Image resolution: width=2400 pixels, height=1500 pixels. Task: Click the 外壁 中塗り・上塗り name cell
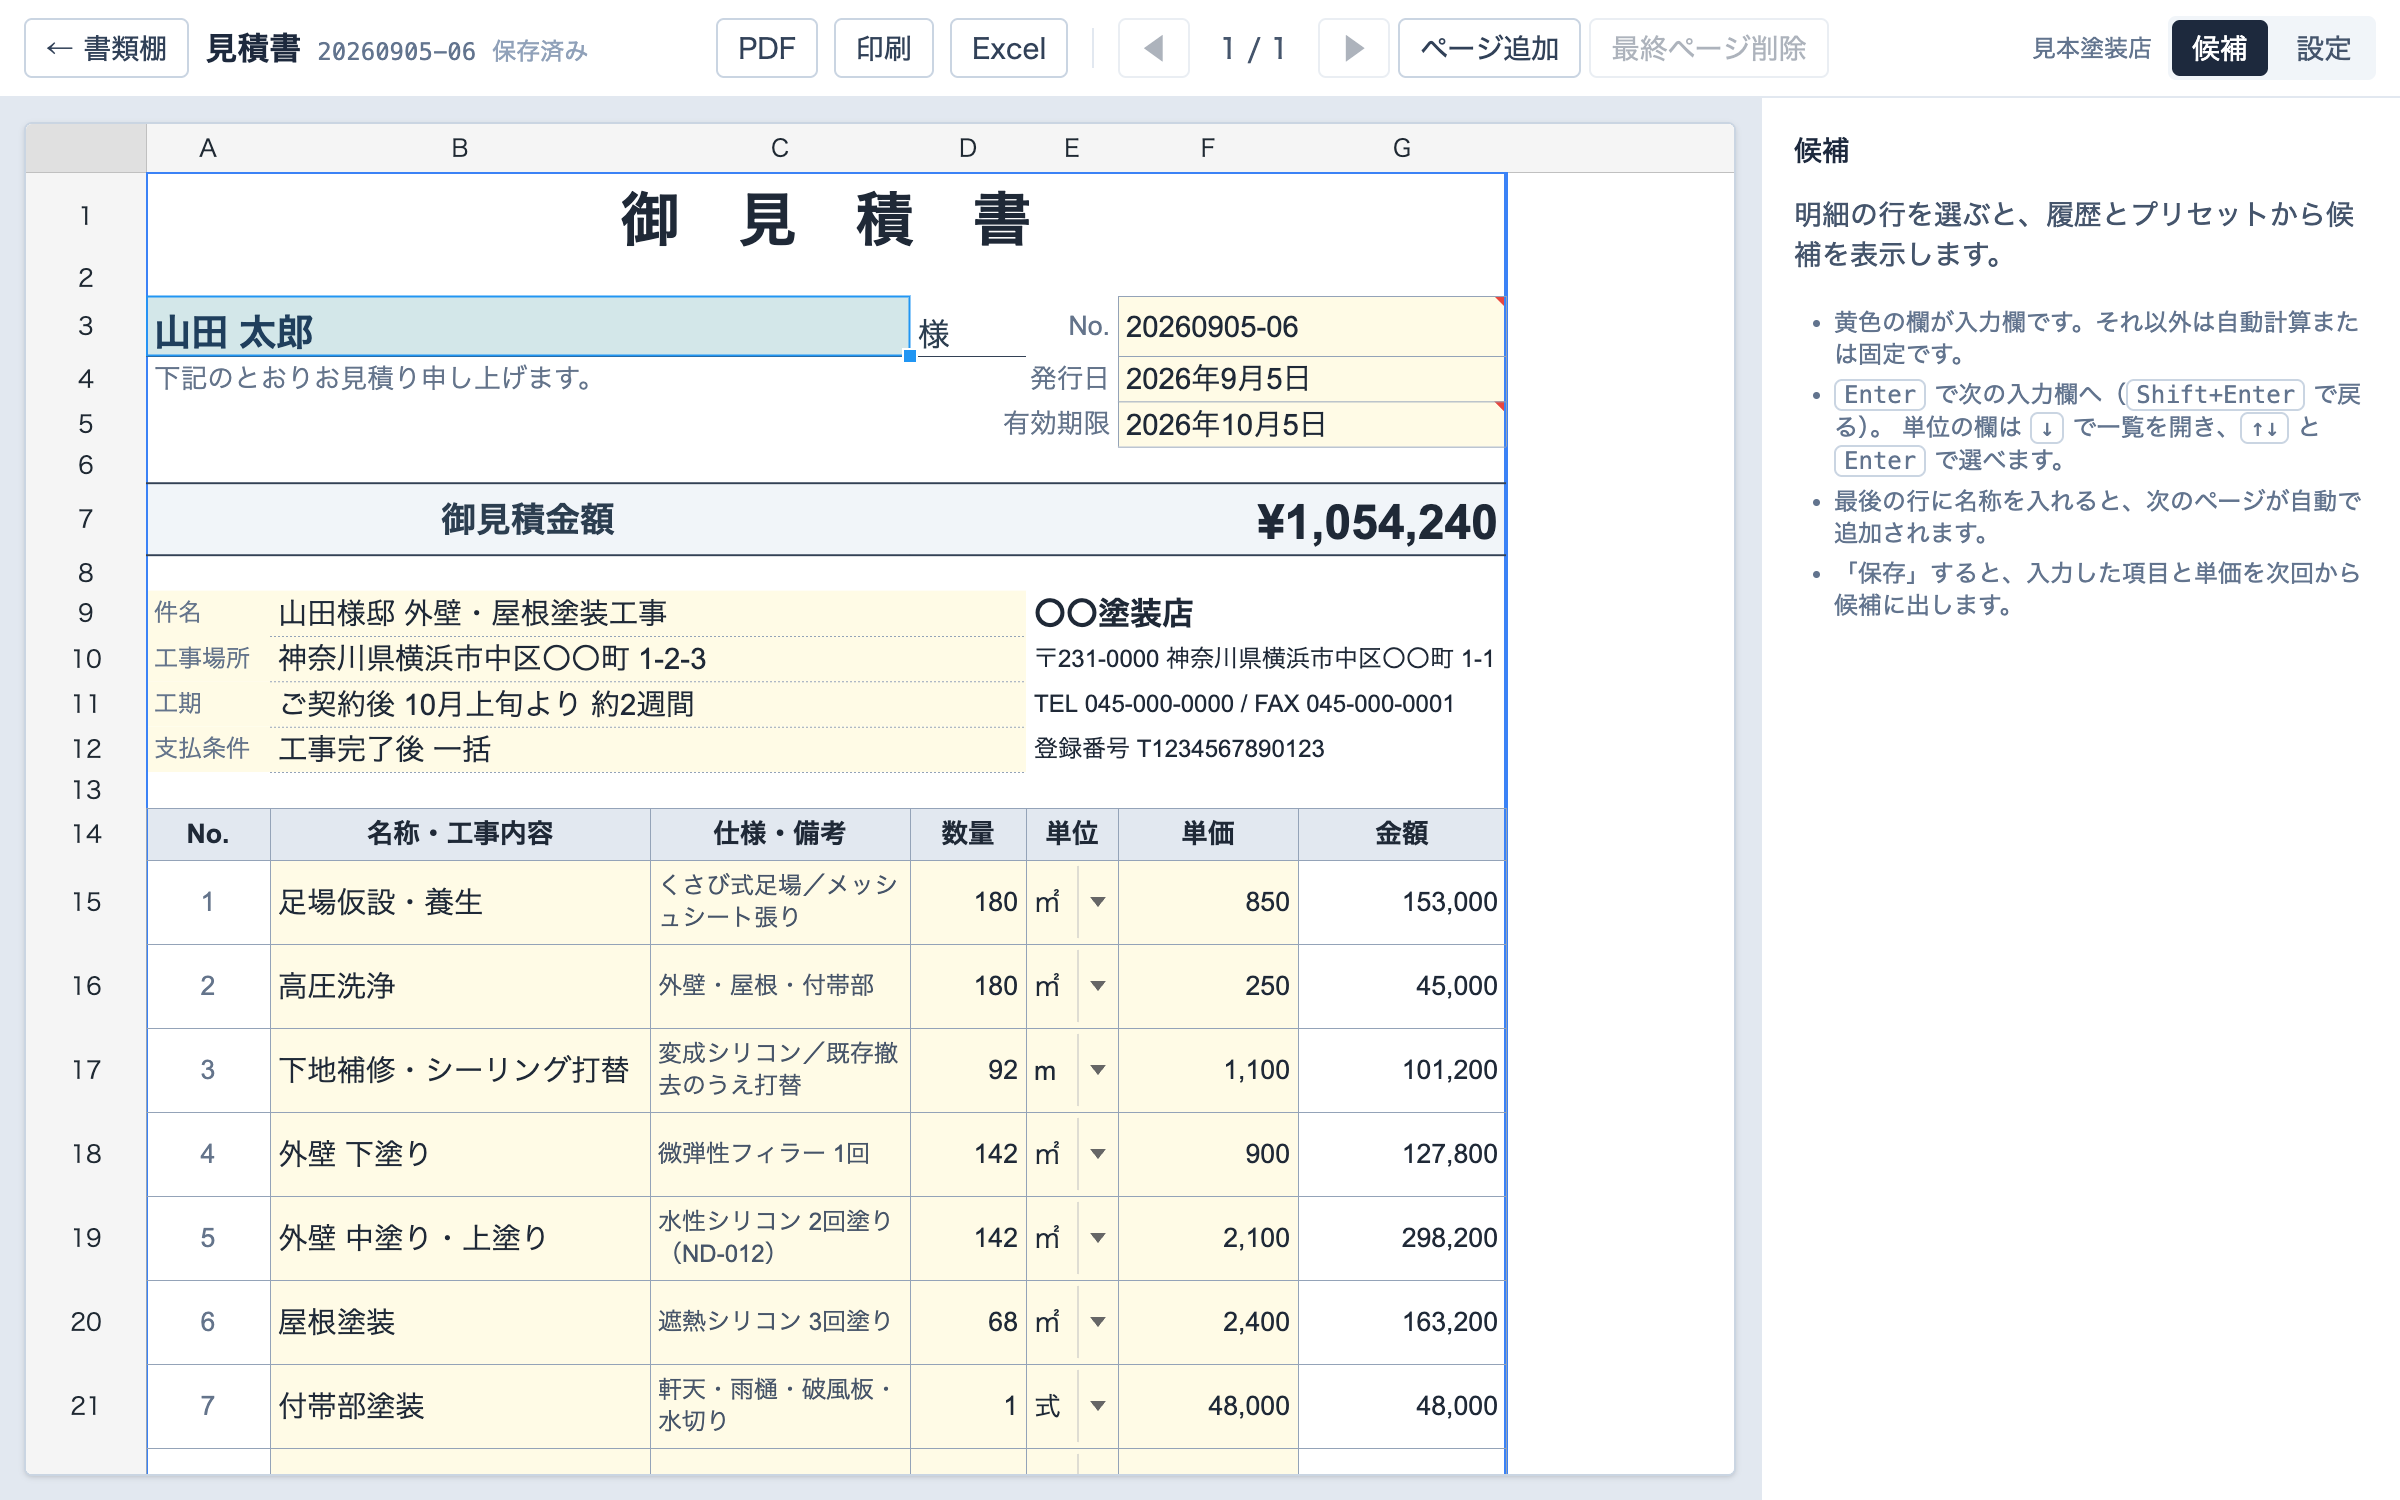460,1238
